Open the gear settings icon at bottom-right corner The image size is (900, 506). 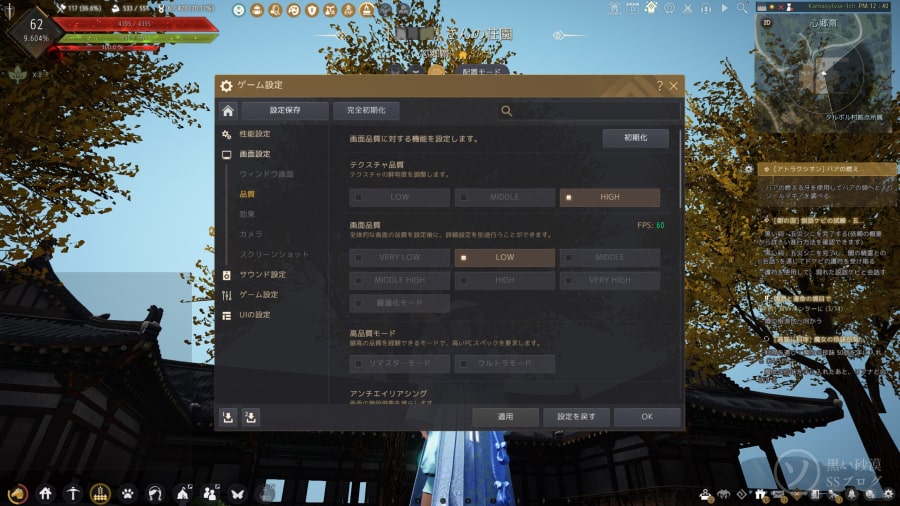click(889, 494)
